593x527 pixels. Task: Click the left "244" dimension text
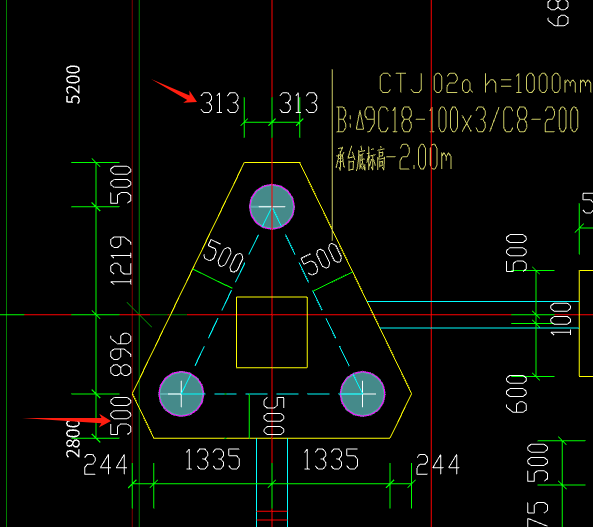pyautogui.click(x=106, y=465)
